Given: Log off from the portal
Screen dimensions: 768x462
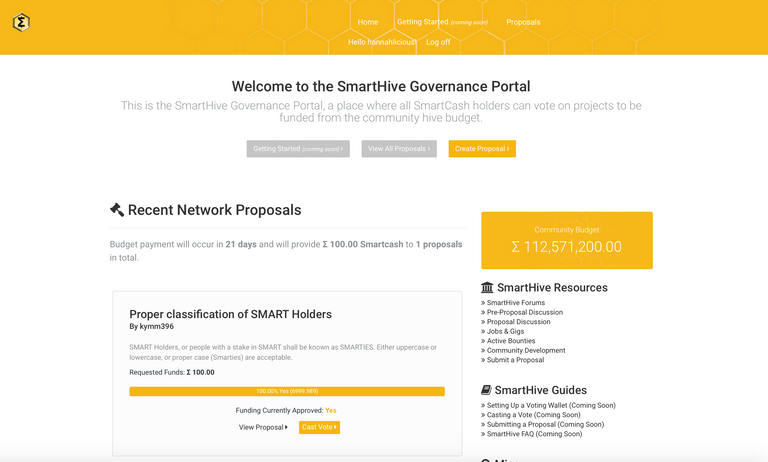Looking at the screenshot, I should point(438,42).
